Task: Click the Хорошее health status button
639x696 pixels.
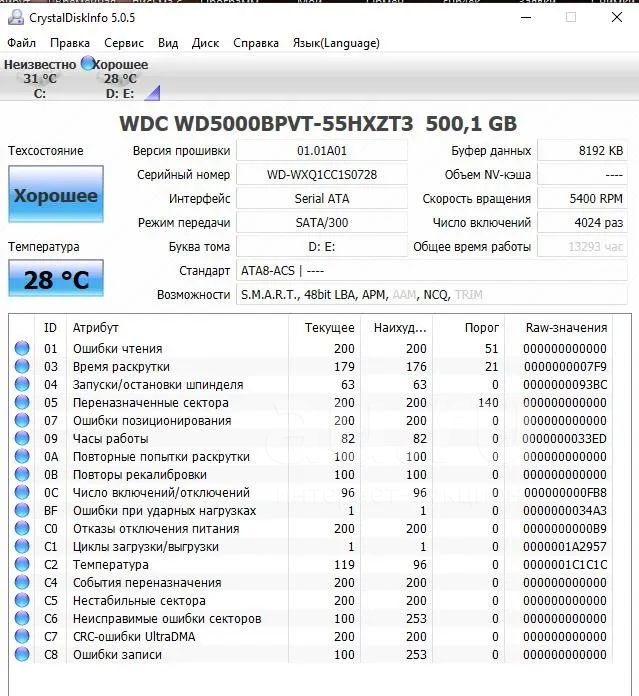Action: pos(56,194)
